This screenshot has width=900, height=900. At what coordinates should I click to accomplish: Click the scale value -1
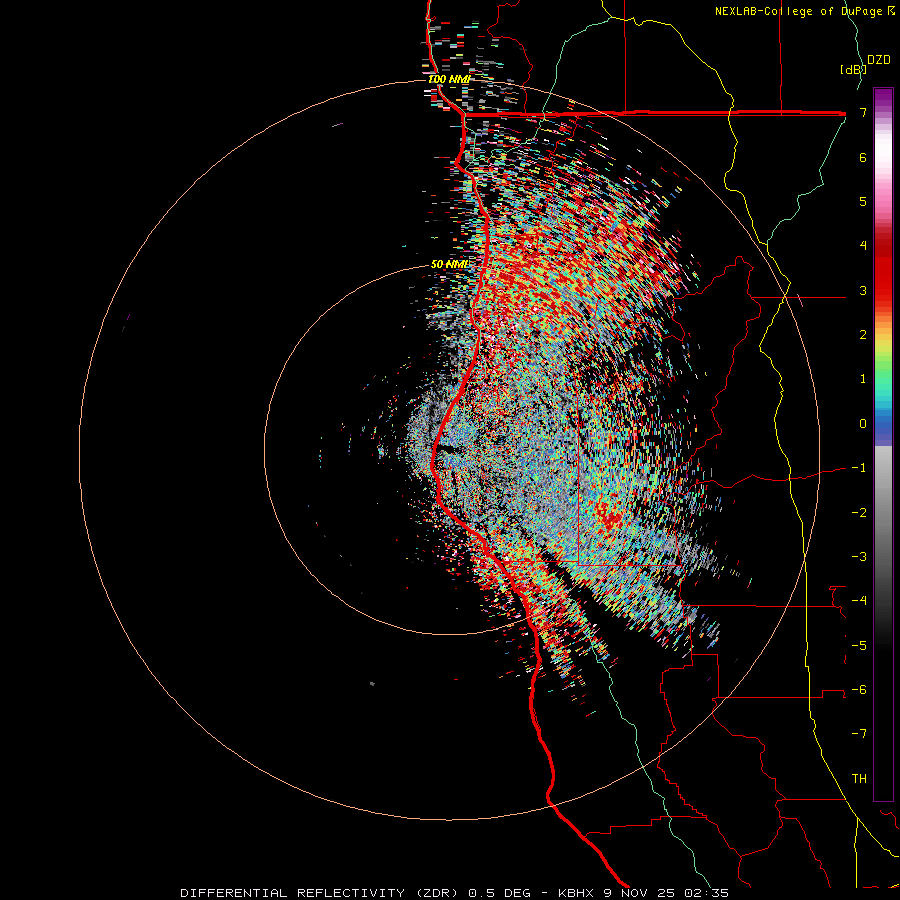click(x=859, y=468)
